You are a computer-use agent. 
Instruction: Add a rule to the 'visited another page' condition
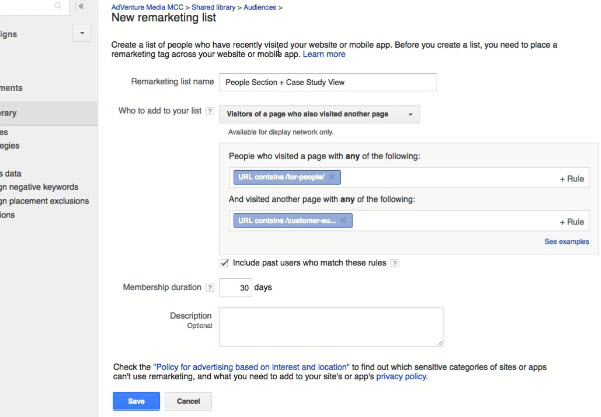point(571,222)
